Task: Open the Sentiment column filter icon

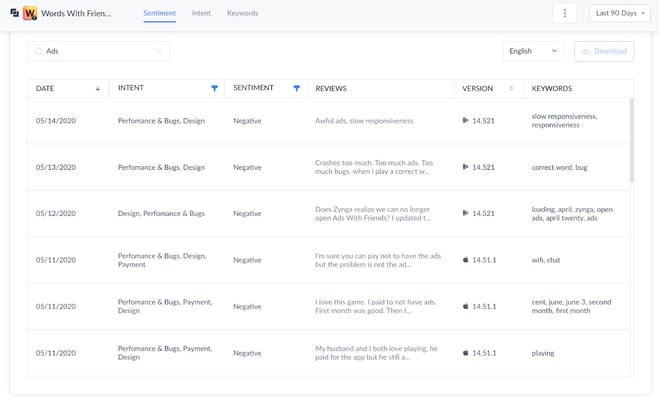Action: click(x=297, y=88)
